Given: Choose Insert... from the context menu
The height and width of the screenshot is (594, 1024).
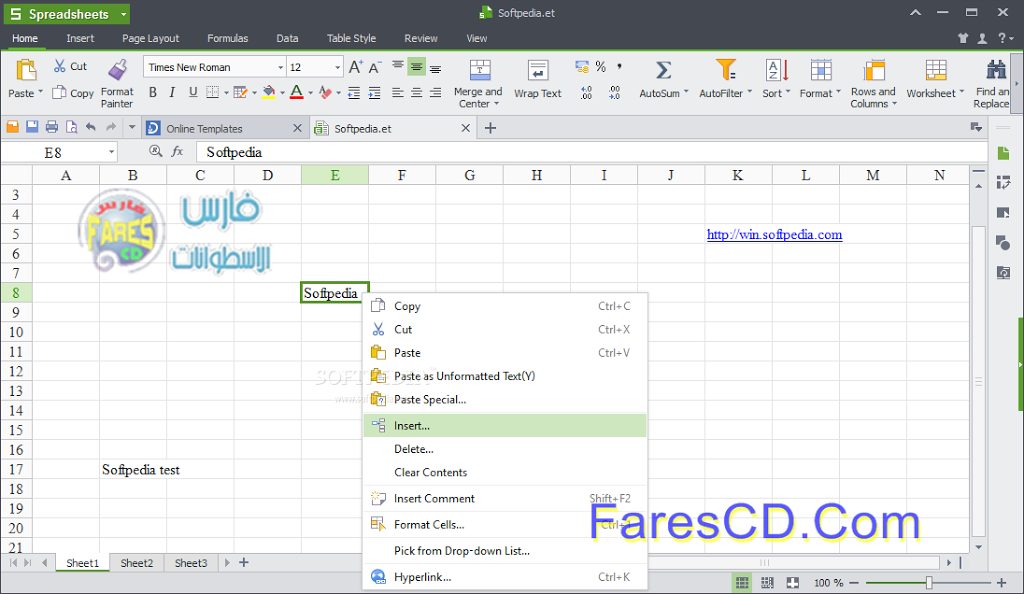Looking at the screenshot, I should point(505,426).
